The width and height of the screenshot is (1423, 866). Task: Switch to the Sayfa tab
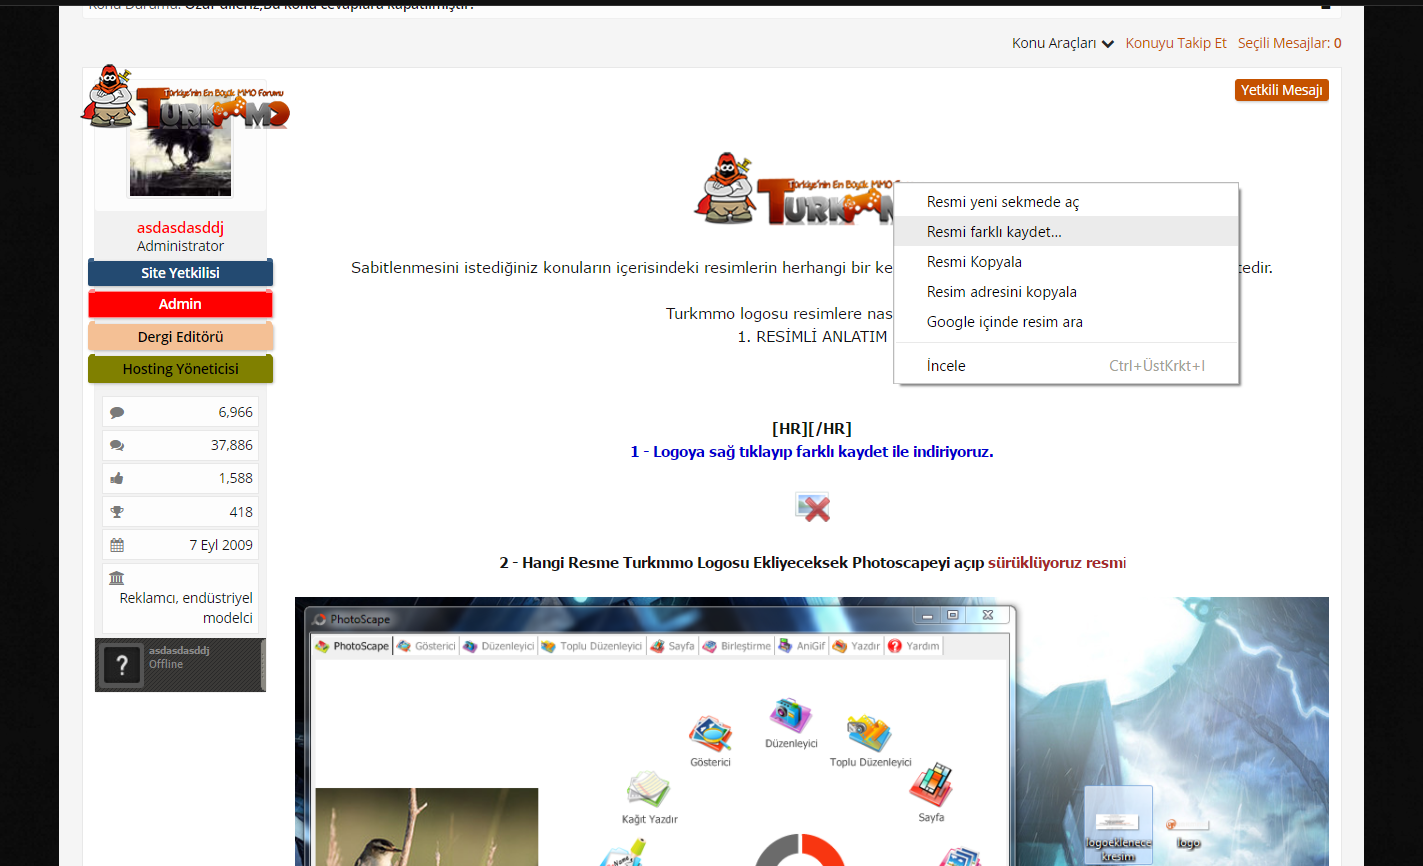point(672,646)
